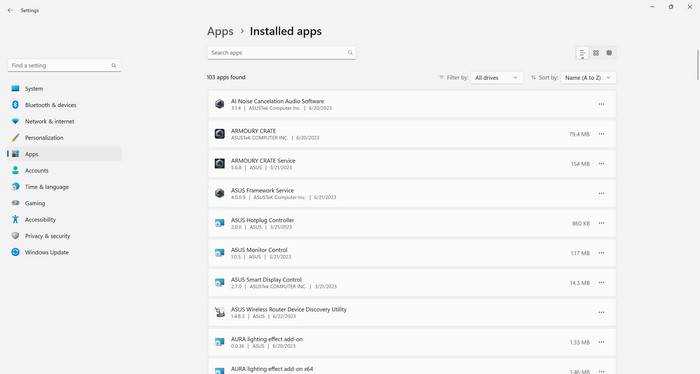Click the ASUS Monitor Control app icon
The width and height of the screenshot is (700, 374).
pos(220,253)
